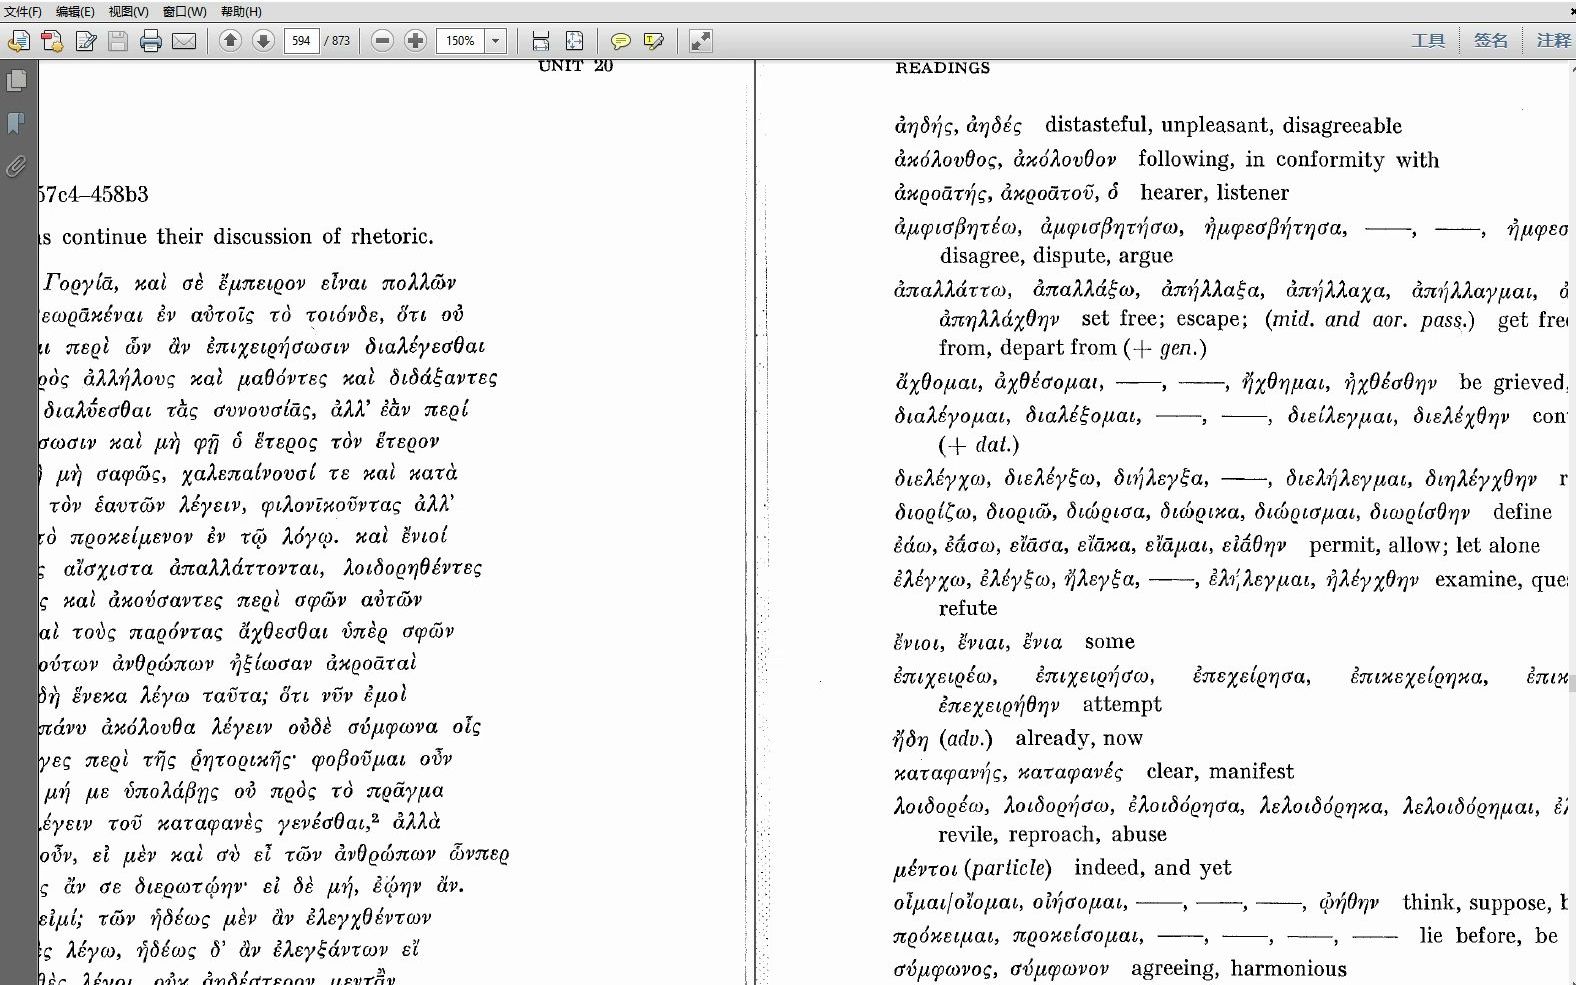Click the text 'distasteful, unpleasant, disagreeable'

click(x=1223, y=125)
